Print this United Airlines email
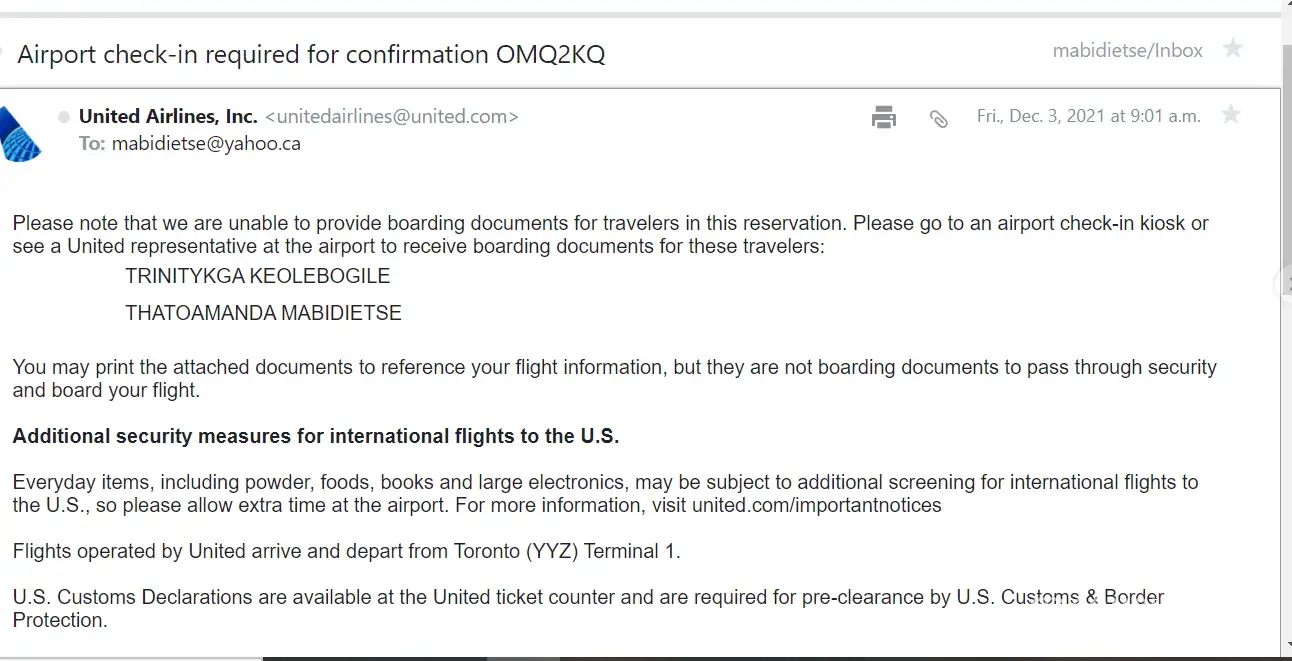The image size is (1292, 661). (x=884, y=117)
